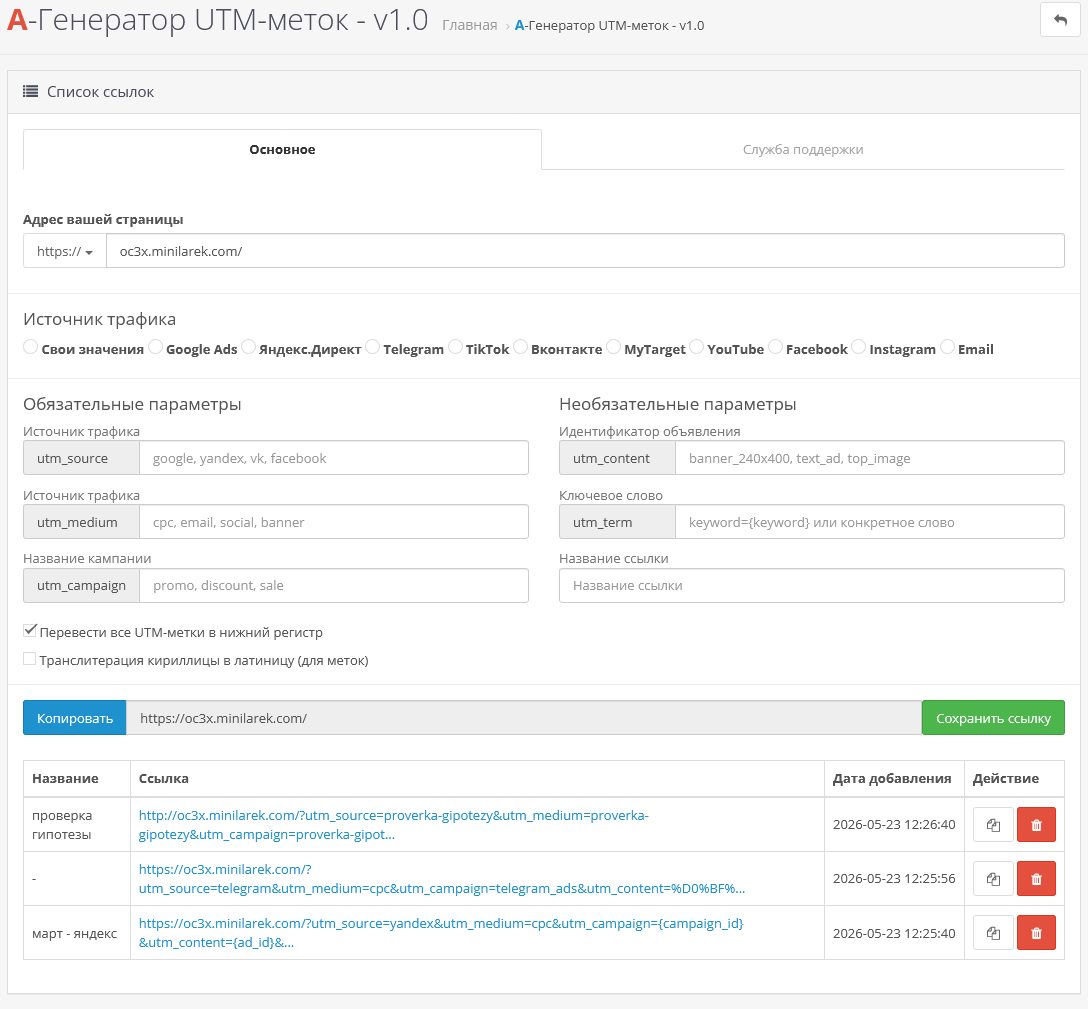Open the https:// protocol dropdown
This screenshot has width=1088, height=1009.
click(65, 251)
